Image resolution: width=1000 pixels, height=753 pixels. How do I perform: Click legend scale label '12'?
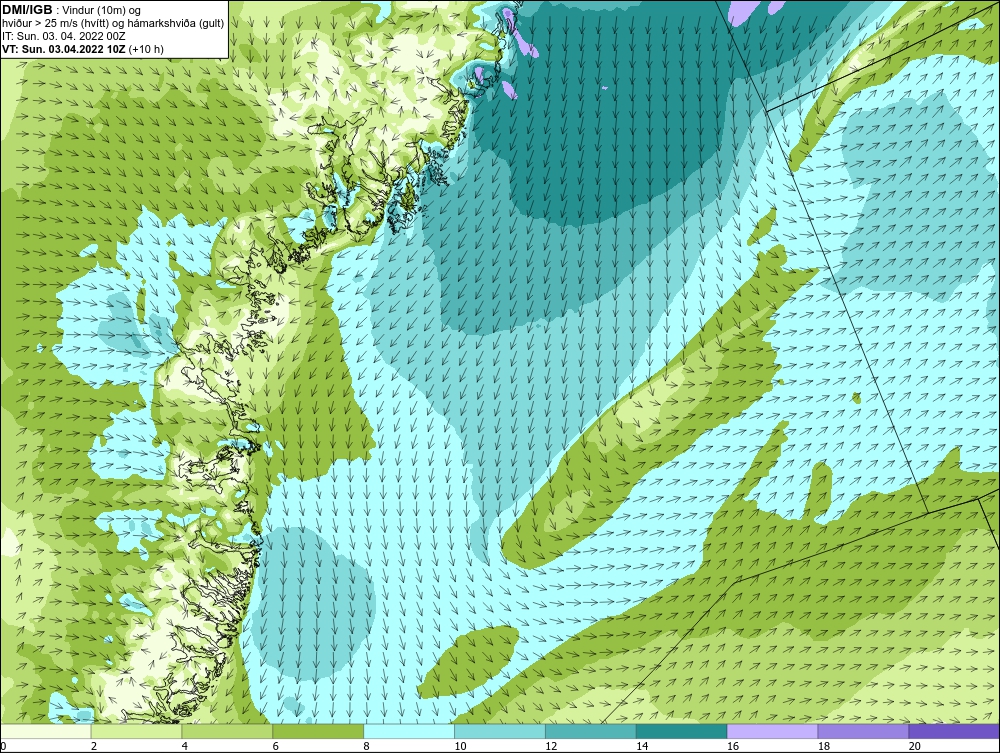coord(551,746)
